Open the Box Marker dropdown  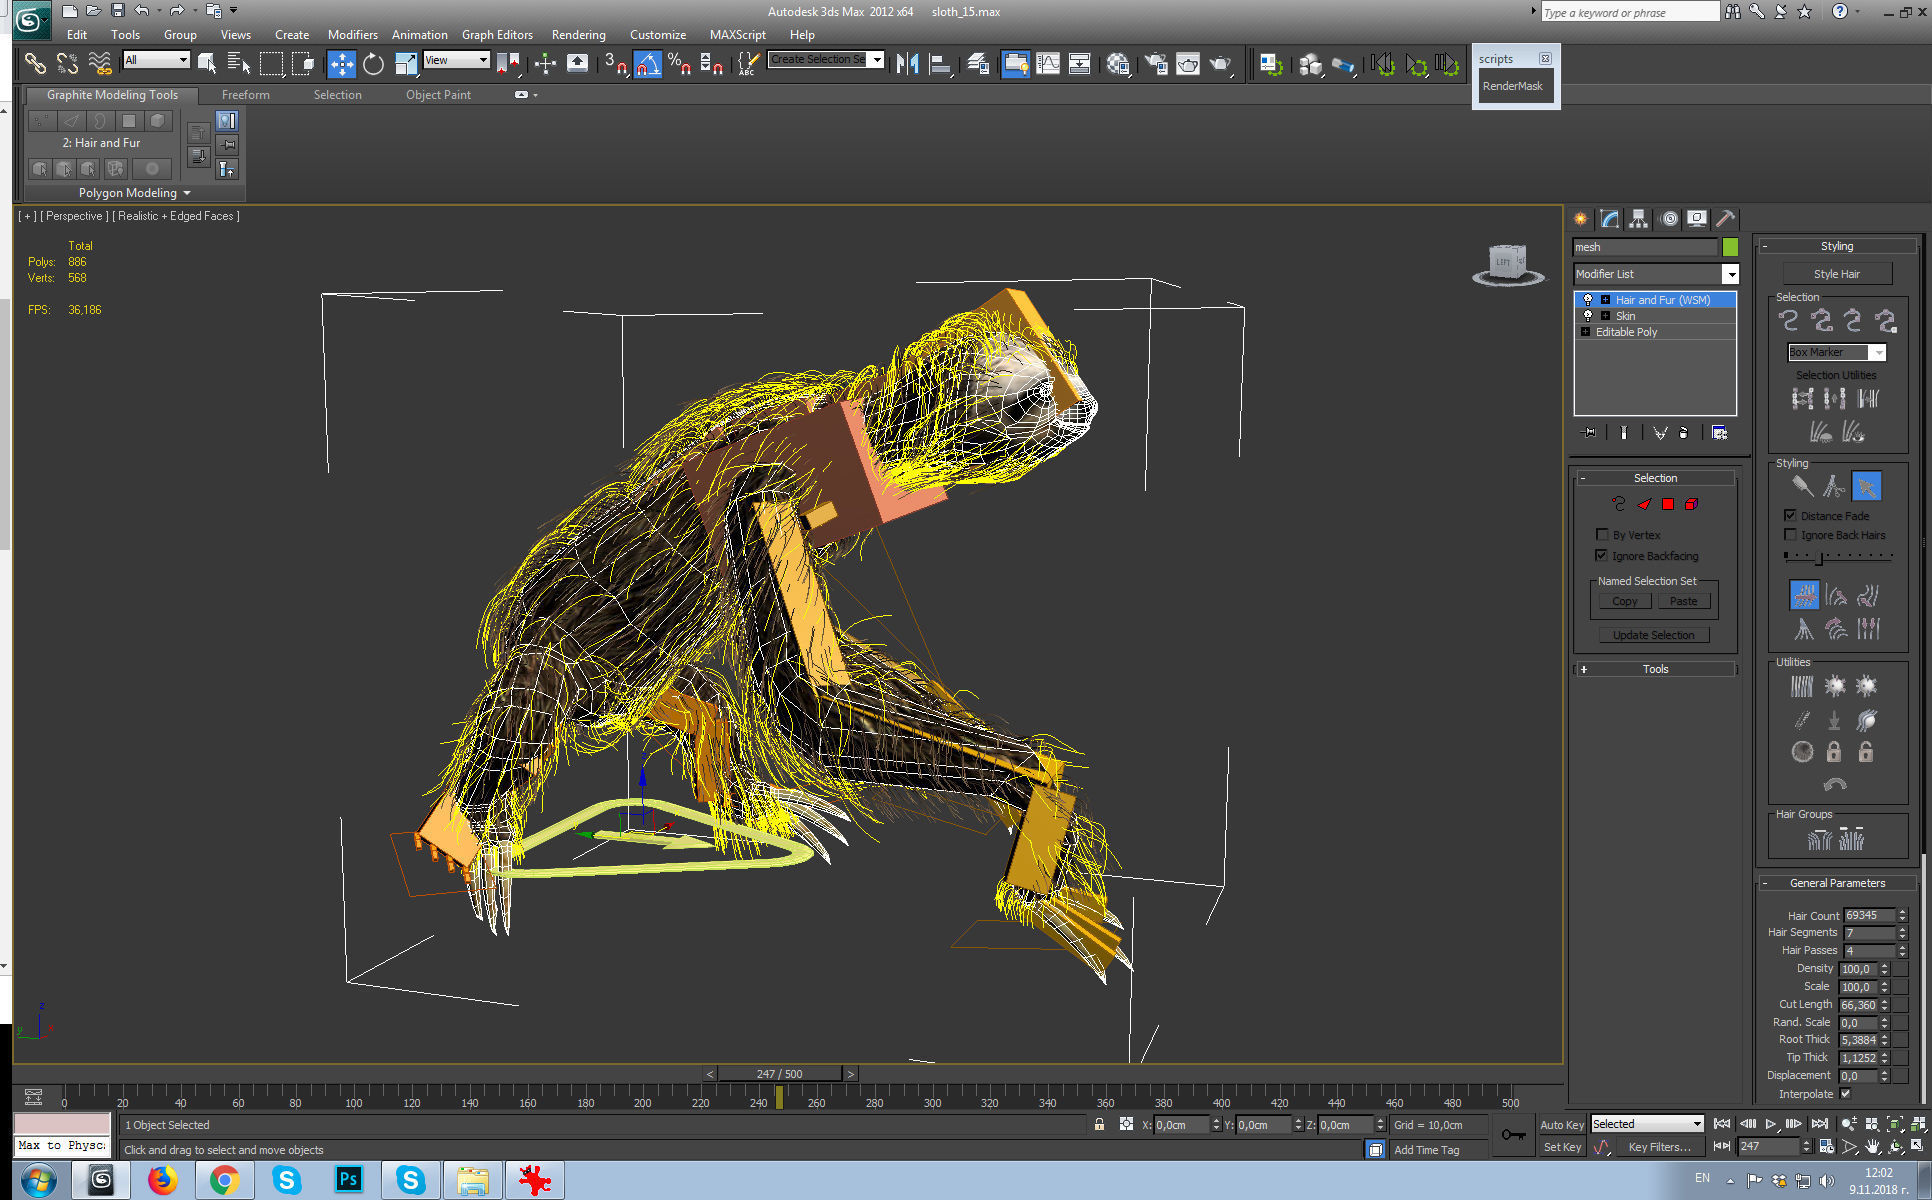(1836, 352)
